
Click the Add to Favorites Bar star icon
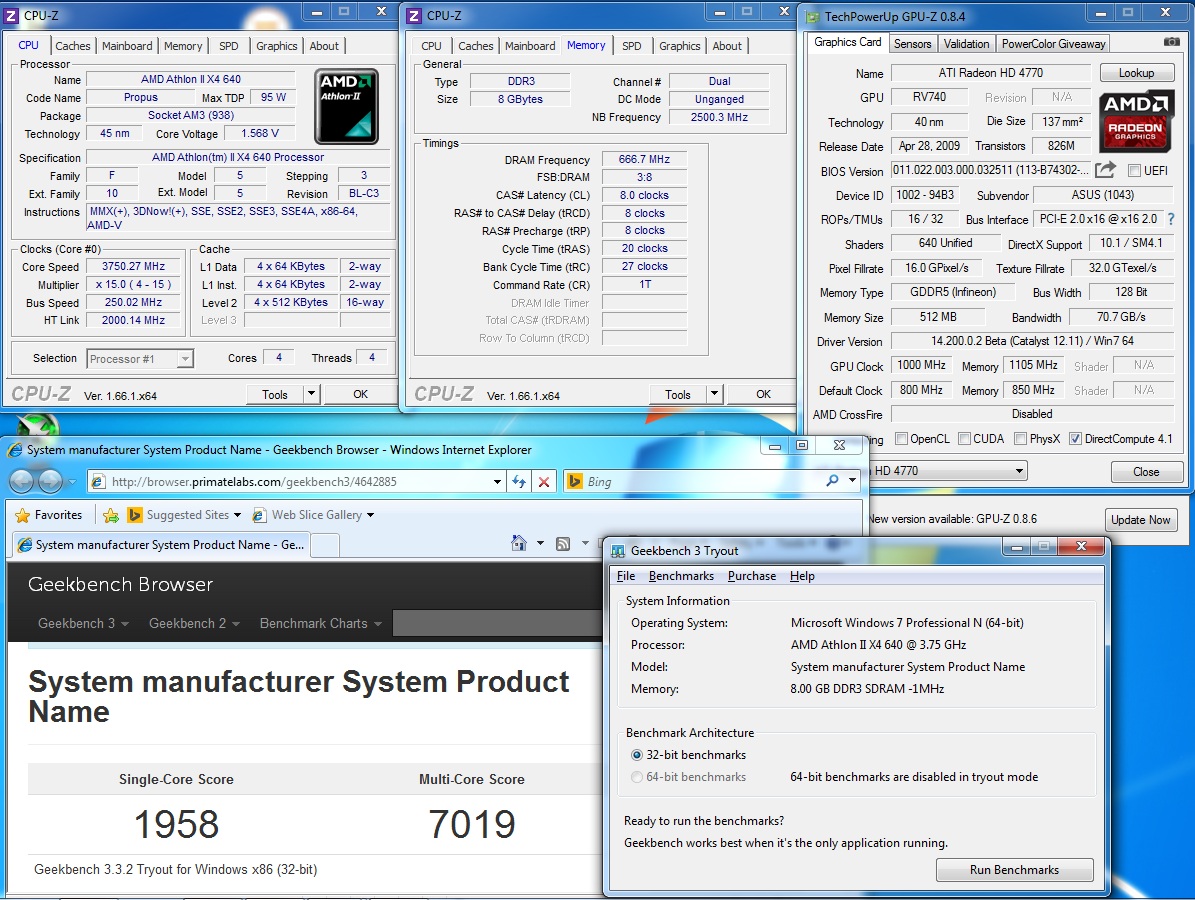111,515
